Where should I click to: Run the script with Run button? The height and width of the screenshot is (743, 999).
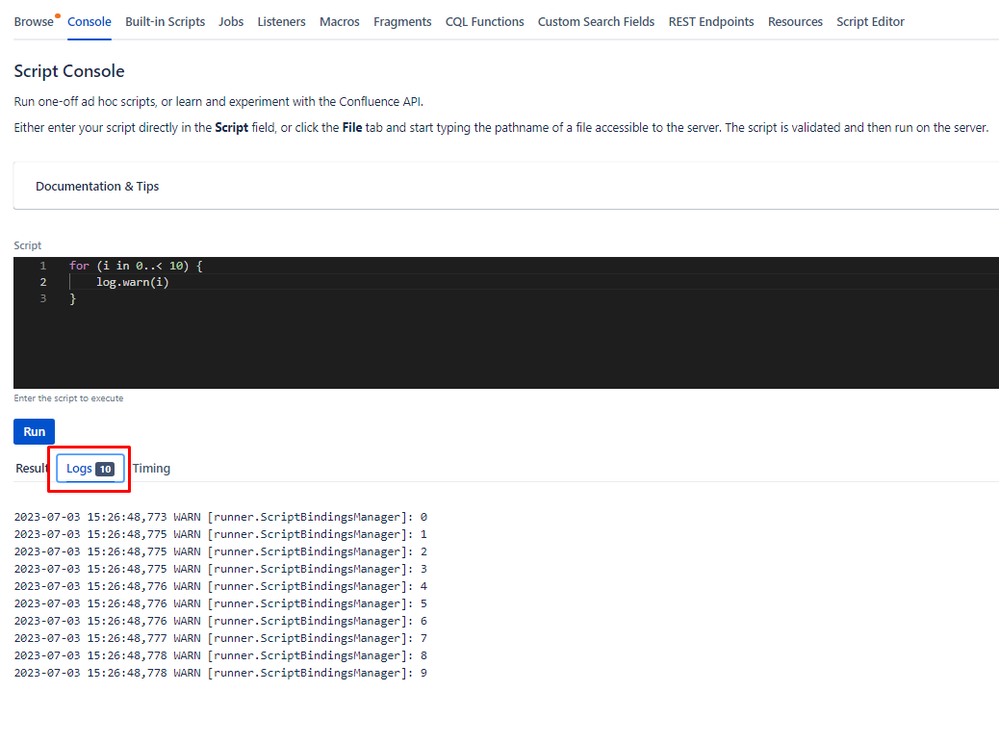point(34,431)
